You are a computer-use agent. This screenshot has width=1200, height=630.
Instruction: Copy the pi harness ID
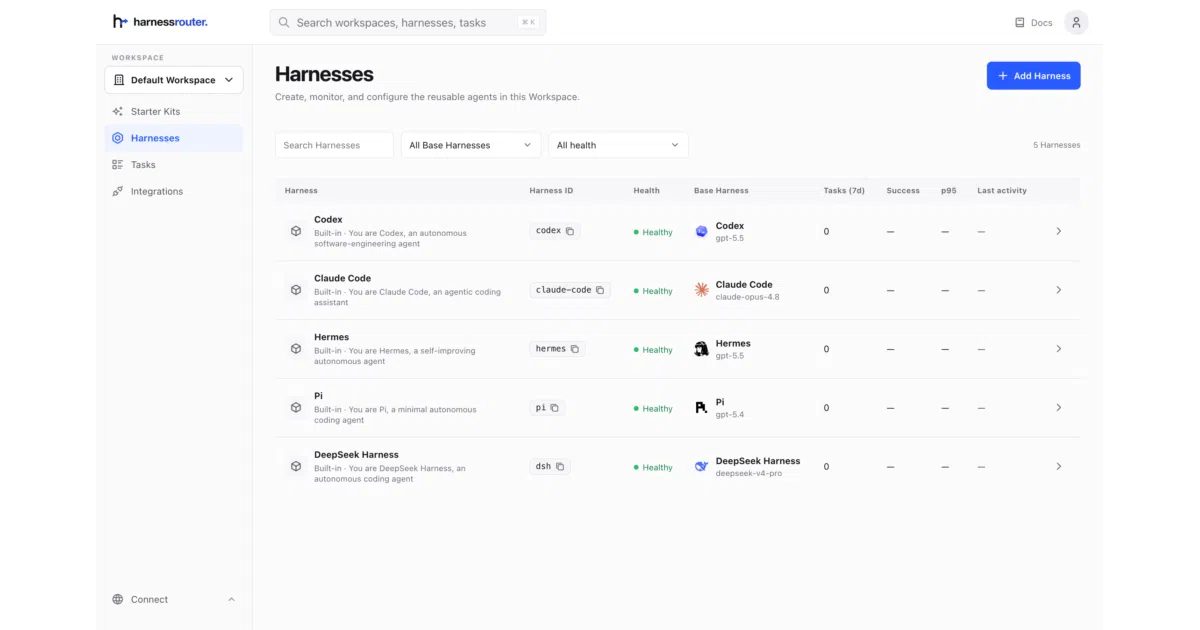coord(554,408)
